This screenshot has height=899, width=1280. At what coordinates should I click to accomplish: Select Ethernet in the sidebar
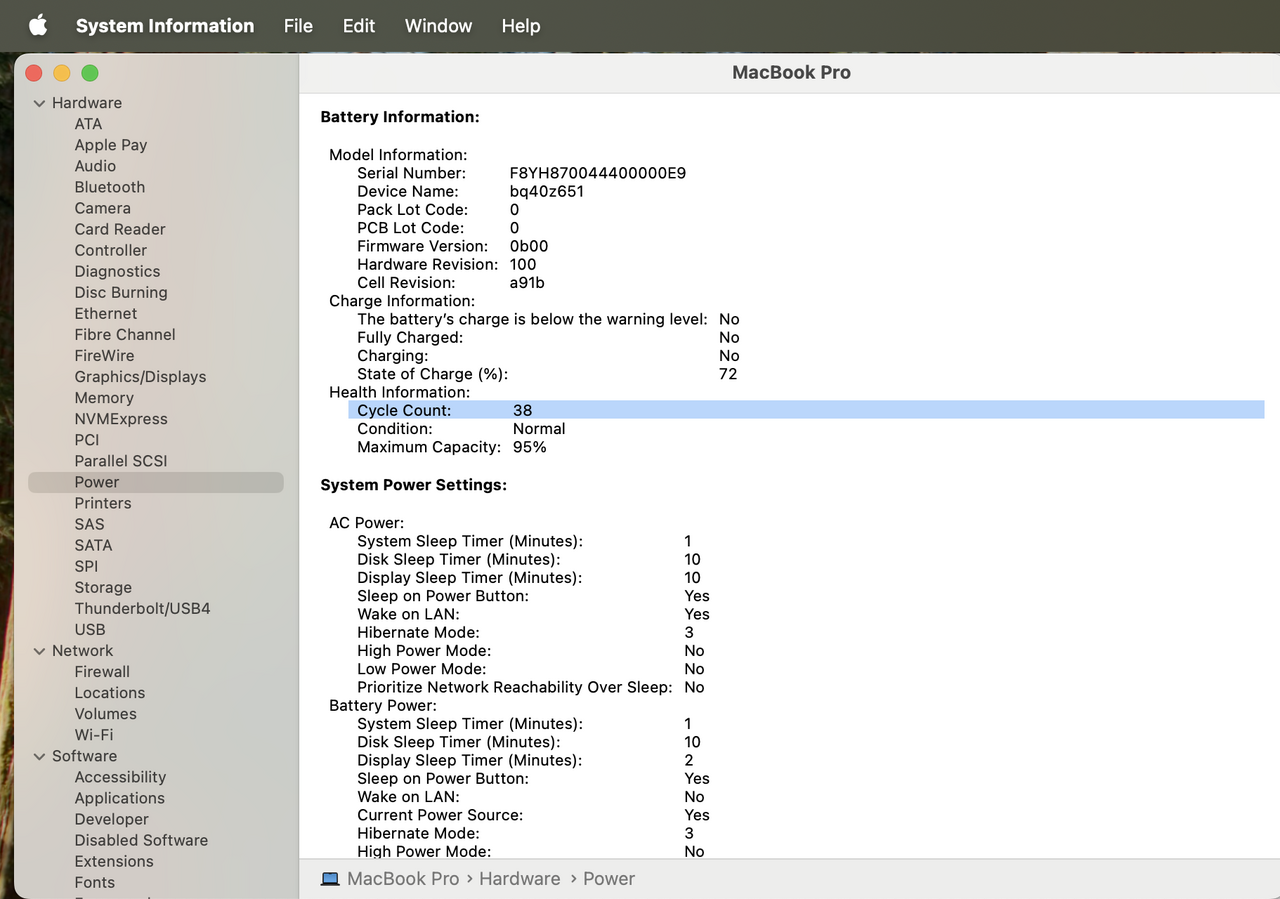click(106, 313)
